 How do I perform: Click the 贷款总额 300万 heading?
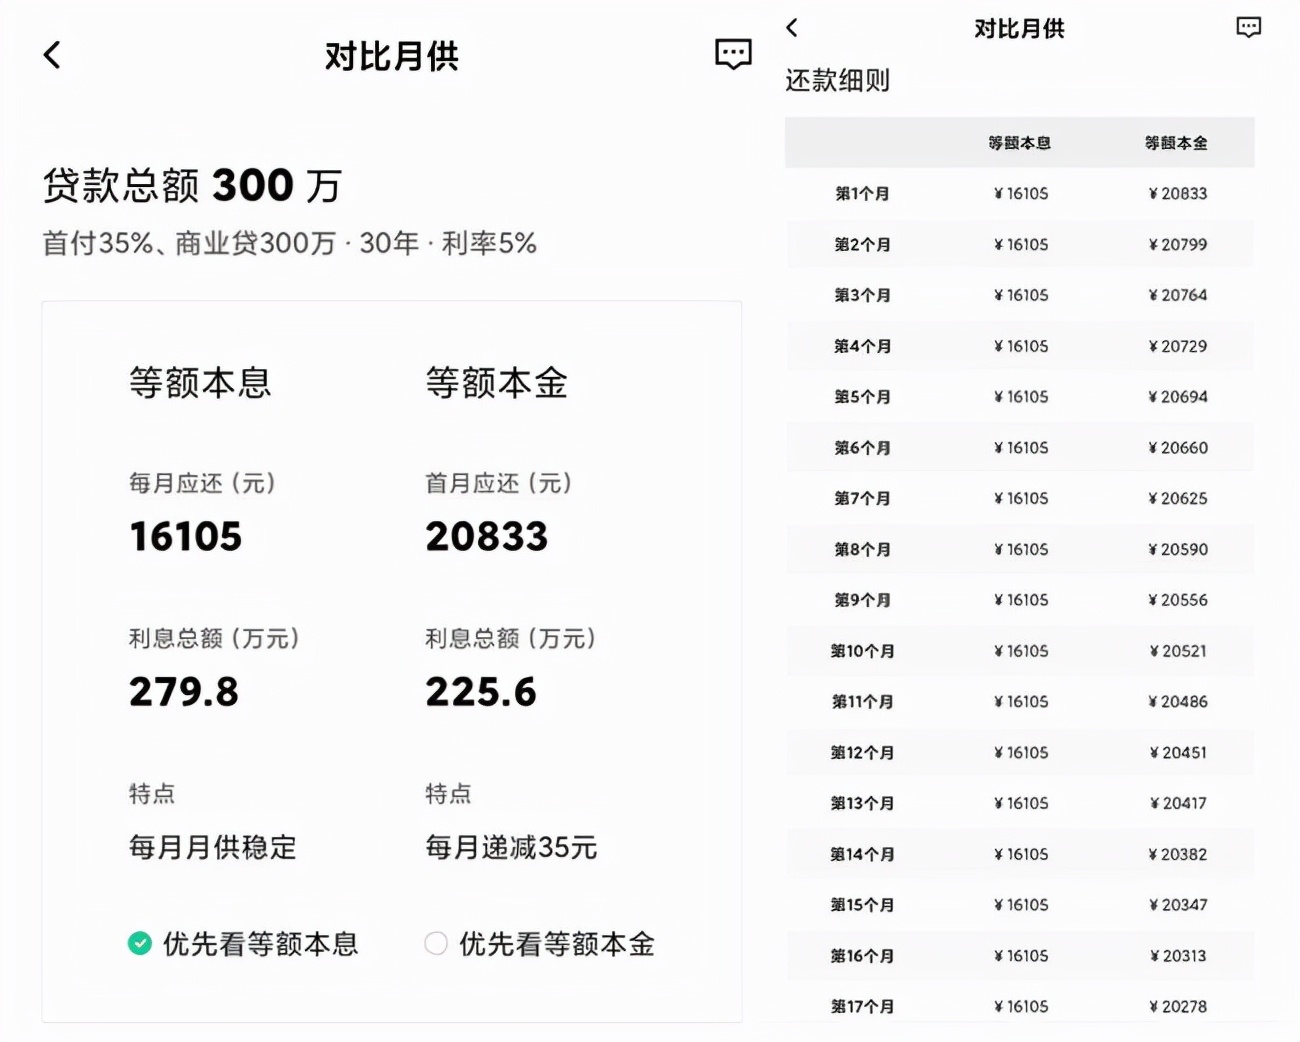pos(192,185)
